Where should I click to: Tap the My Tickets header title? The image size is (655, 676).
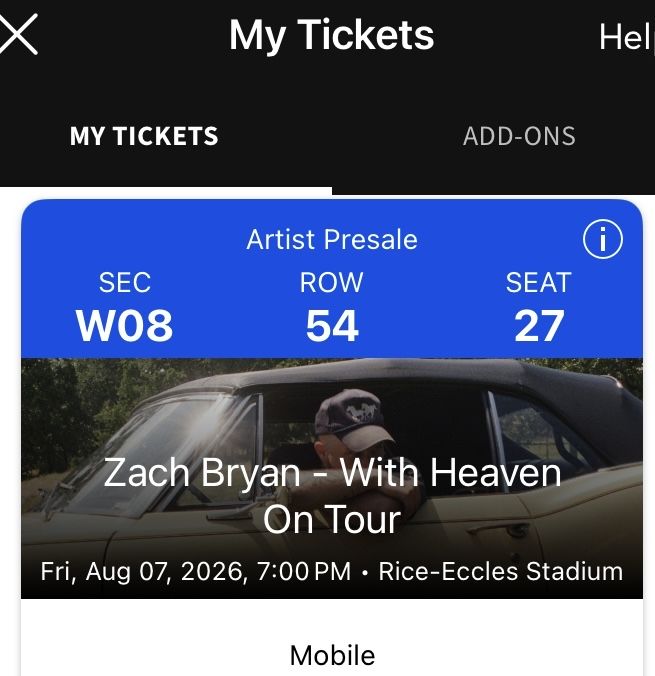point(331,36)
